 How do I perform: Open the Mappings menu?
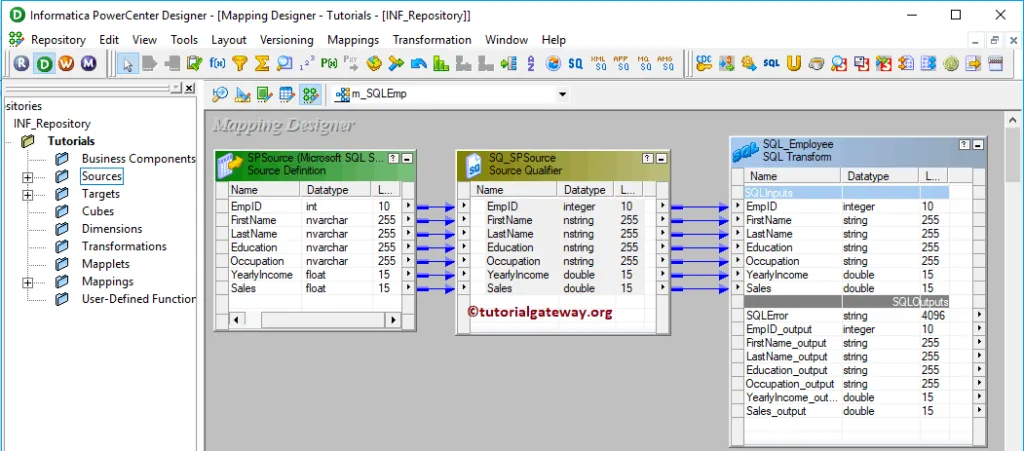coord(353,40)
